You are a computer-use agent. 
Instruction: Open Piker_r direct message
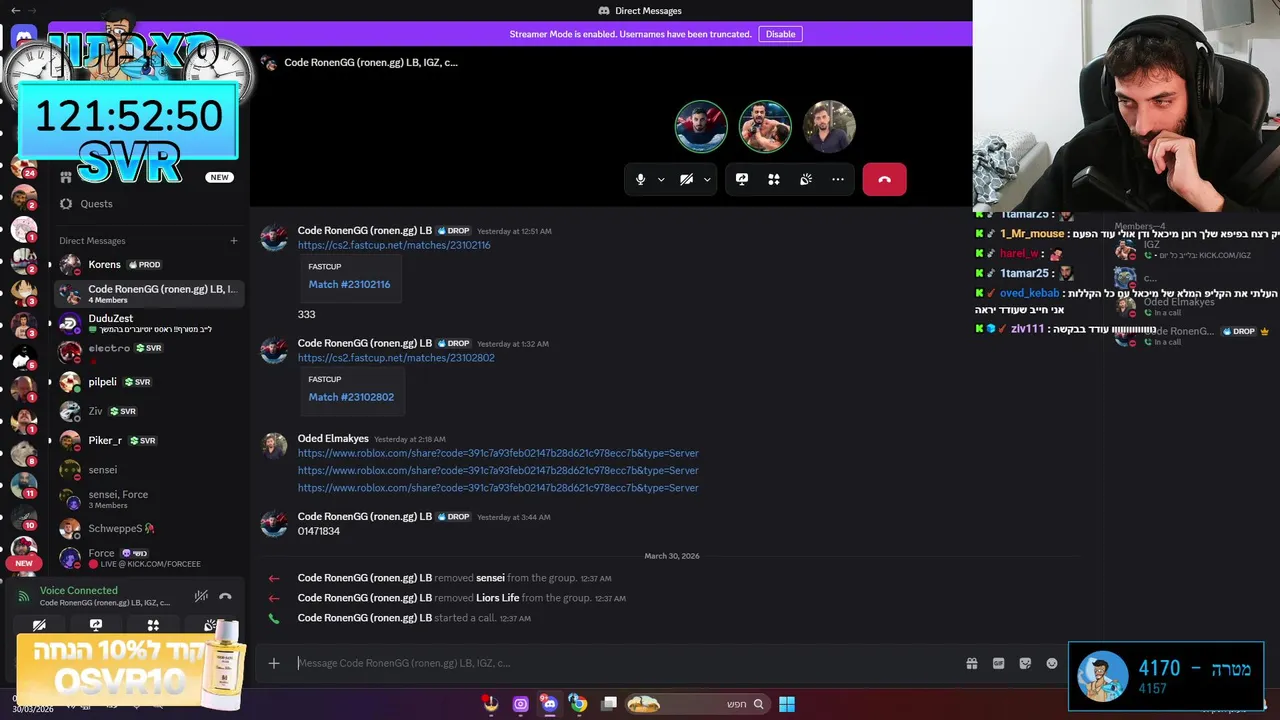[149, 440]
